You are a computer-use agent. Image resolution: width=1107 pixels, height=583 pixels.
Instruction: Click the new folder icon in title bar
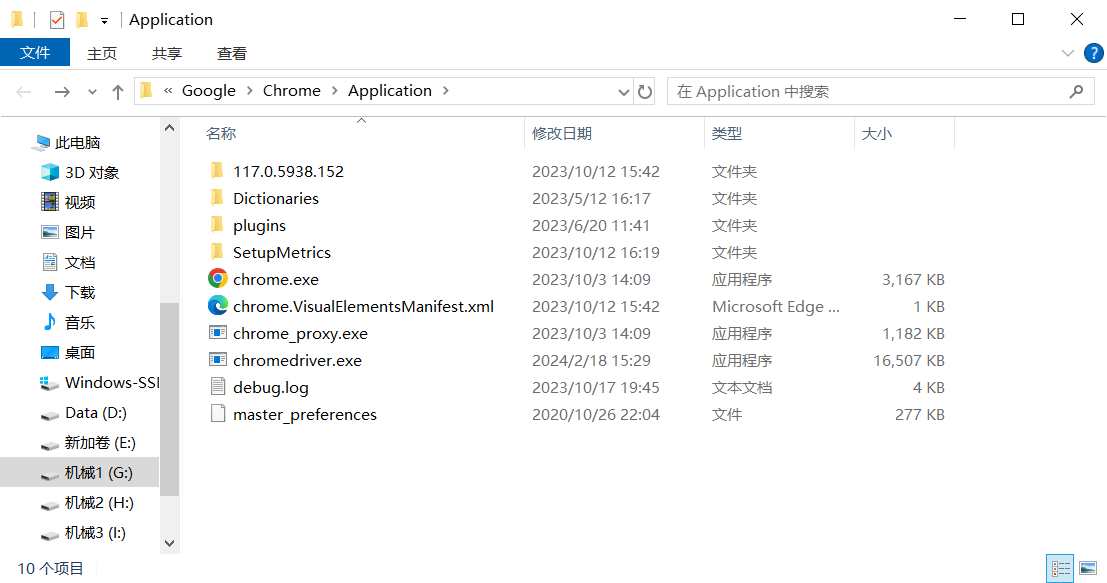tap(82, 19)
